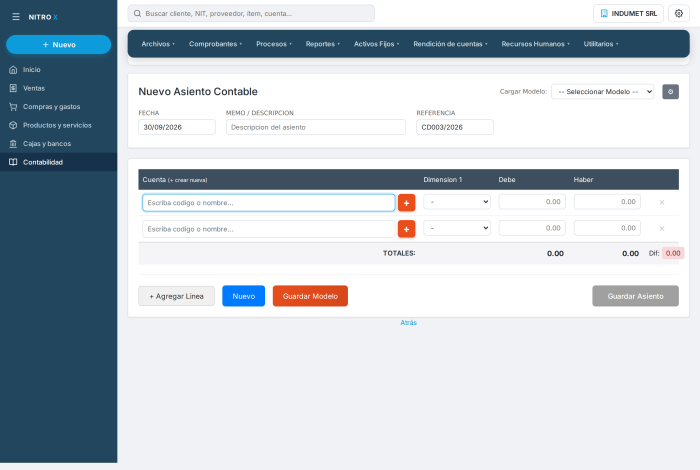Viewport: 700px width, 470px height.
Task: Go to Inicio in sidebar
Action: click(58, 70)
